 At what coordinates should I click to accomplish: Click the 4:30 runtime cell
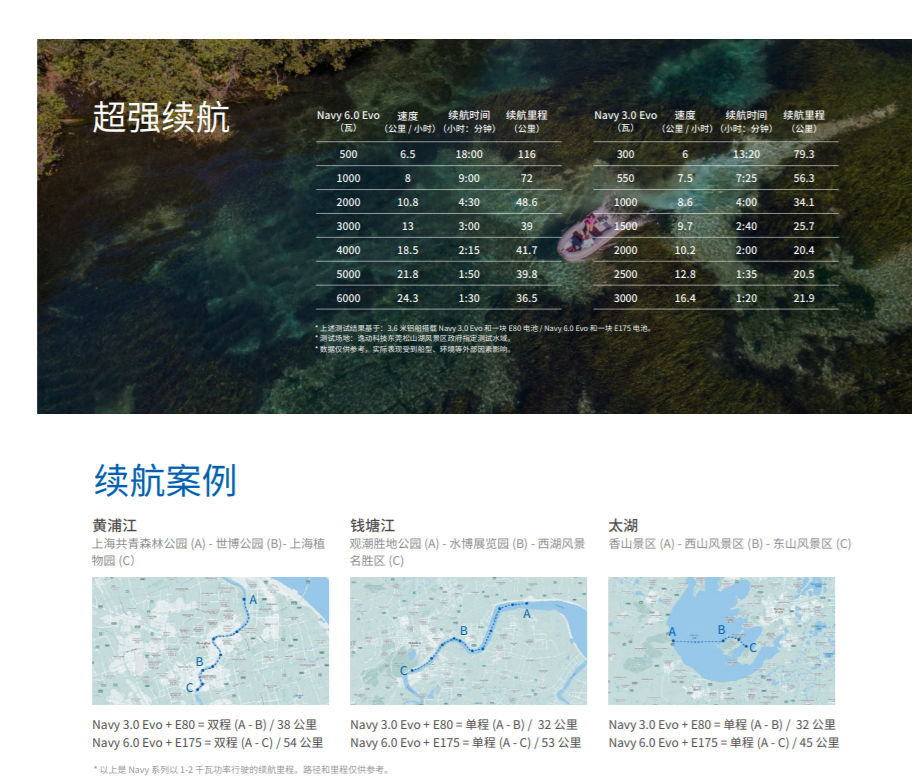[x=469, y=202]
